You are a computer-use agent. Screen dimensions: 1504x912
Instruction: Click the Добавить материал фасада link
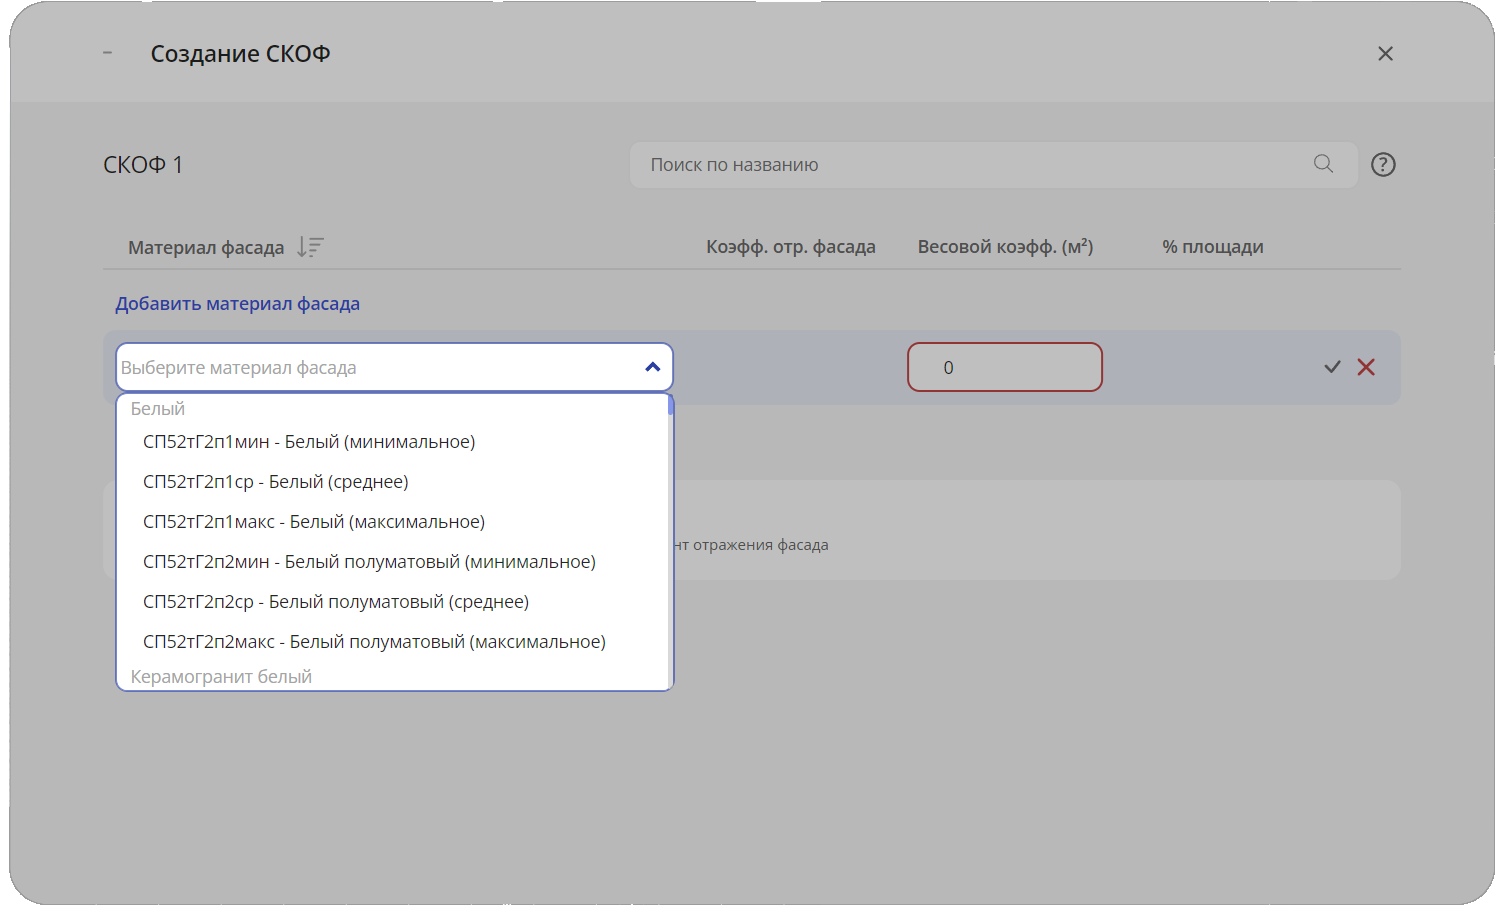(x=237, y=304)
